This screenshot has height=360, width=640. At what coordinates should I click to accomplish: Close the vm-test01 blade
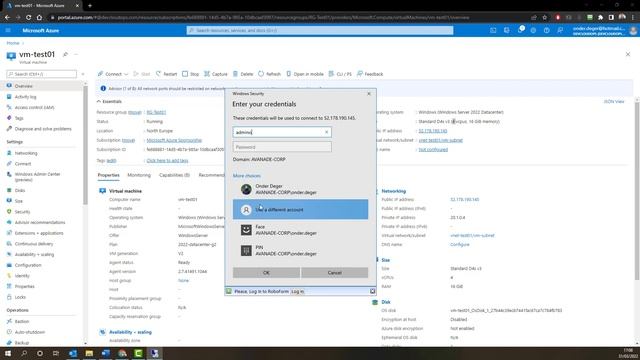pos(628,54)
